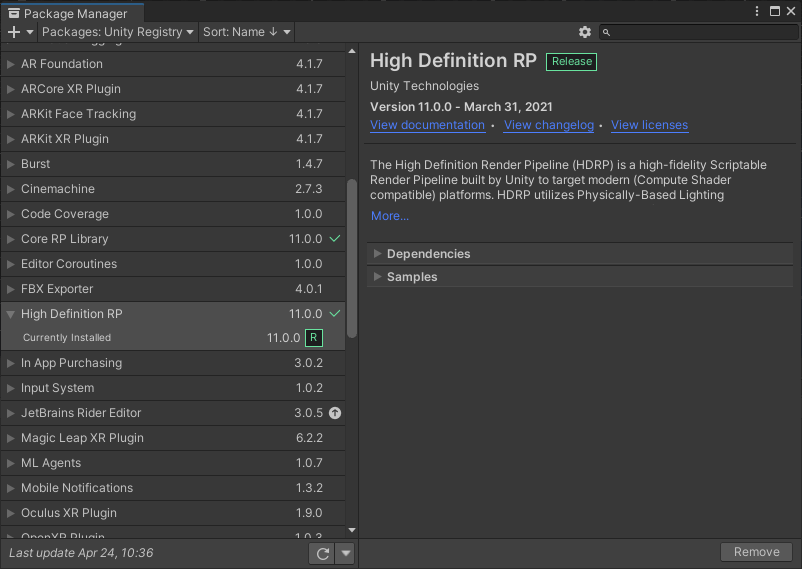The image size is (802, 569).
Task: Expand the Dependencies section
Action: pos(377,253)
